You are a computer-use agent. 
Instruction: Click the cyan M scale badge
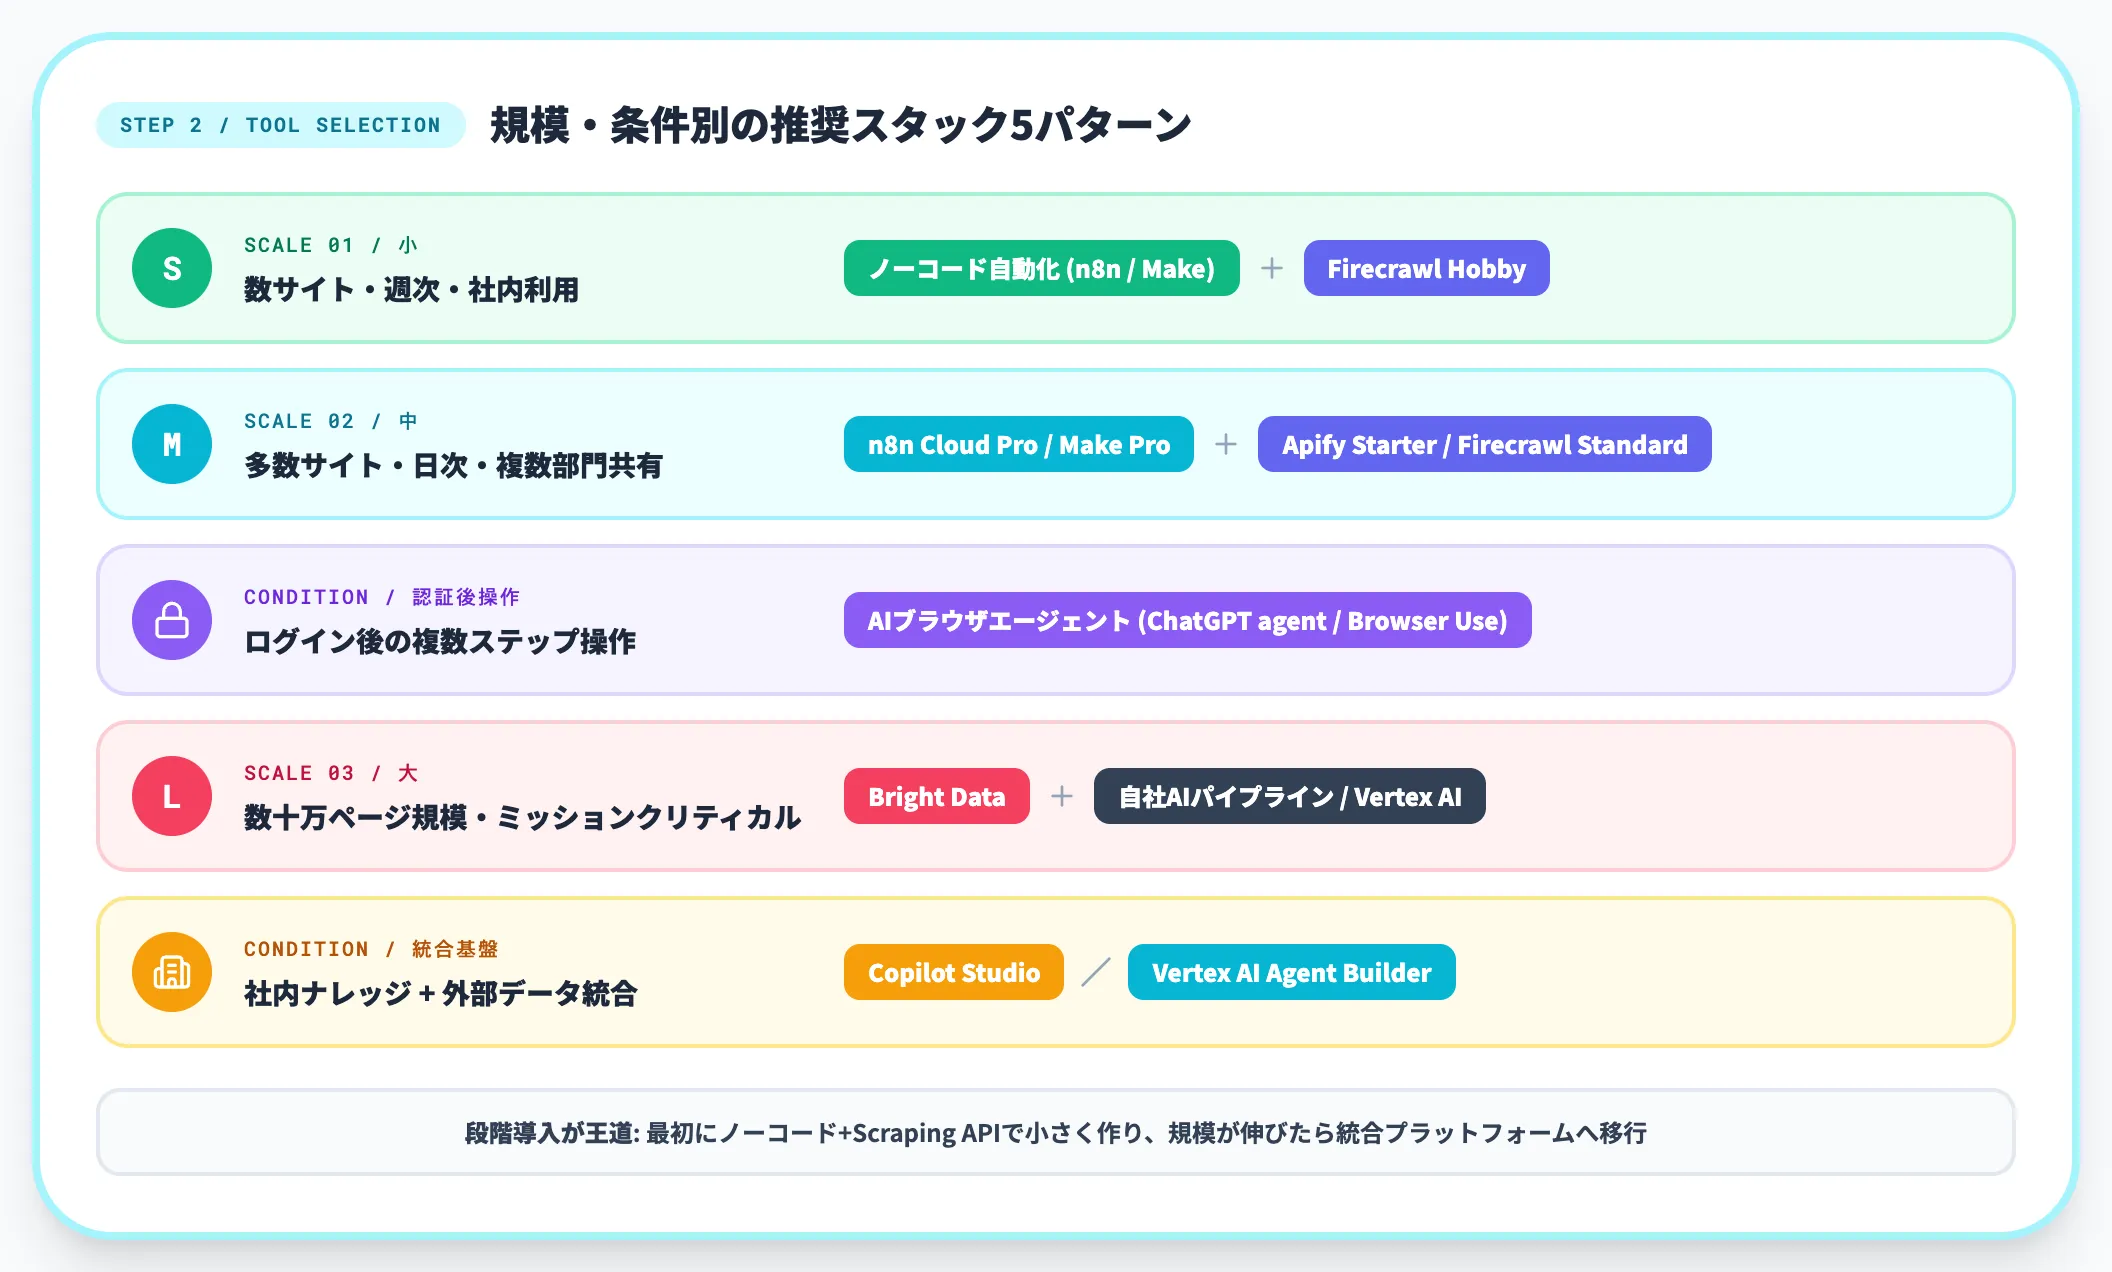tap(172, 444)
